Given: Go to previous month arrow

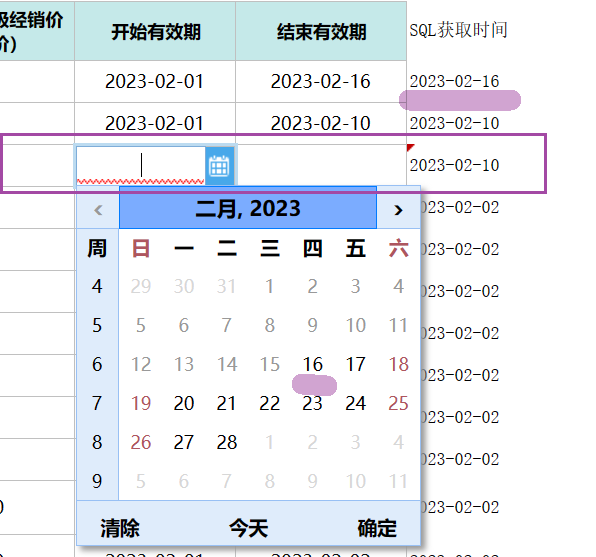Looking at the screenshot, I should pyautogui.click(x=98, y=210).
